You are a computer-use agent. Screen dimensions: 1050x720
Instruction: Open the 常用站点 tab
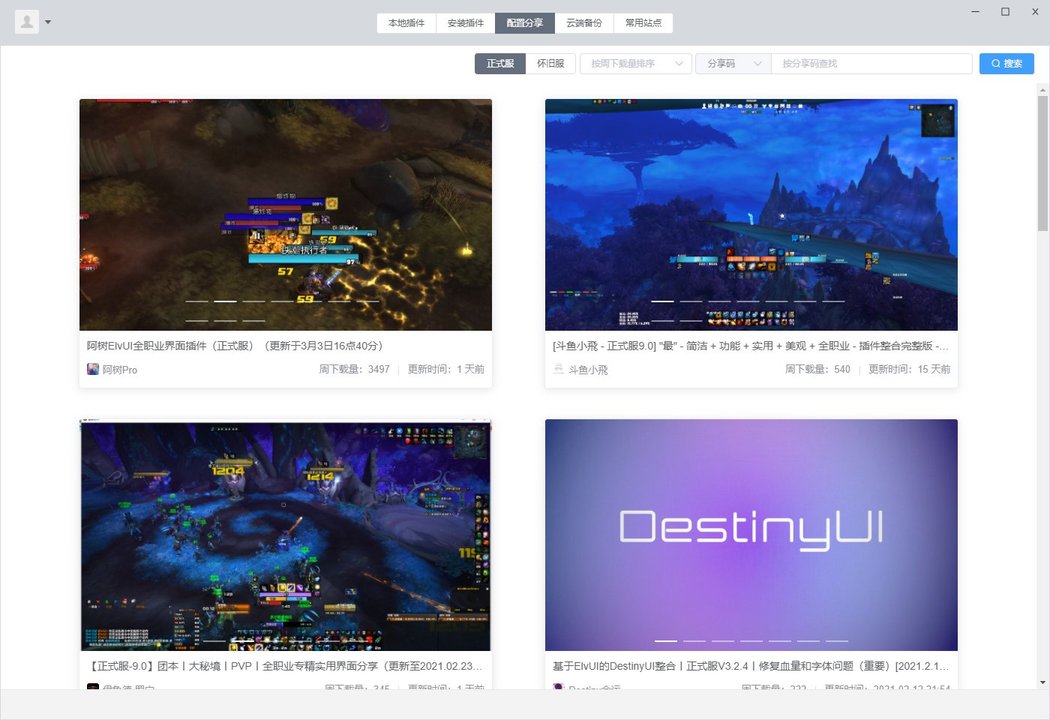645,21
